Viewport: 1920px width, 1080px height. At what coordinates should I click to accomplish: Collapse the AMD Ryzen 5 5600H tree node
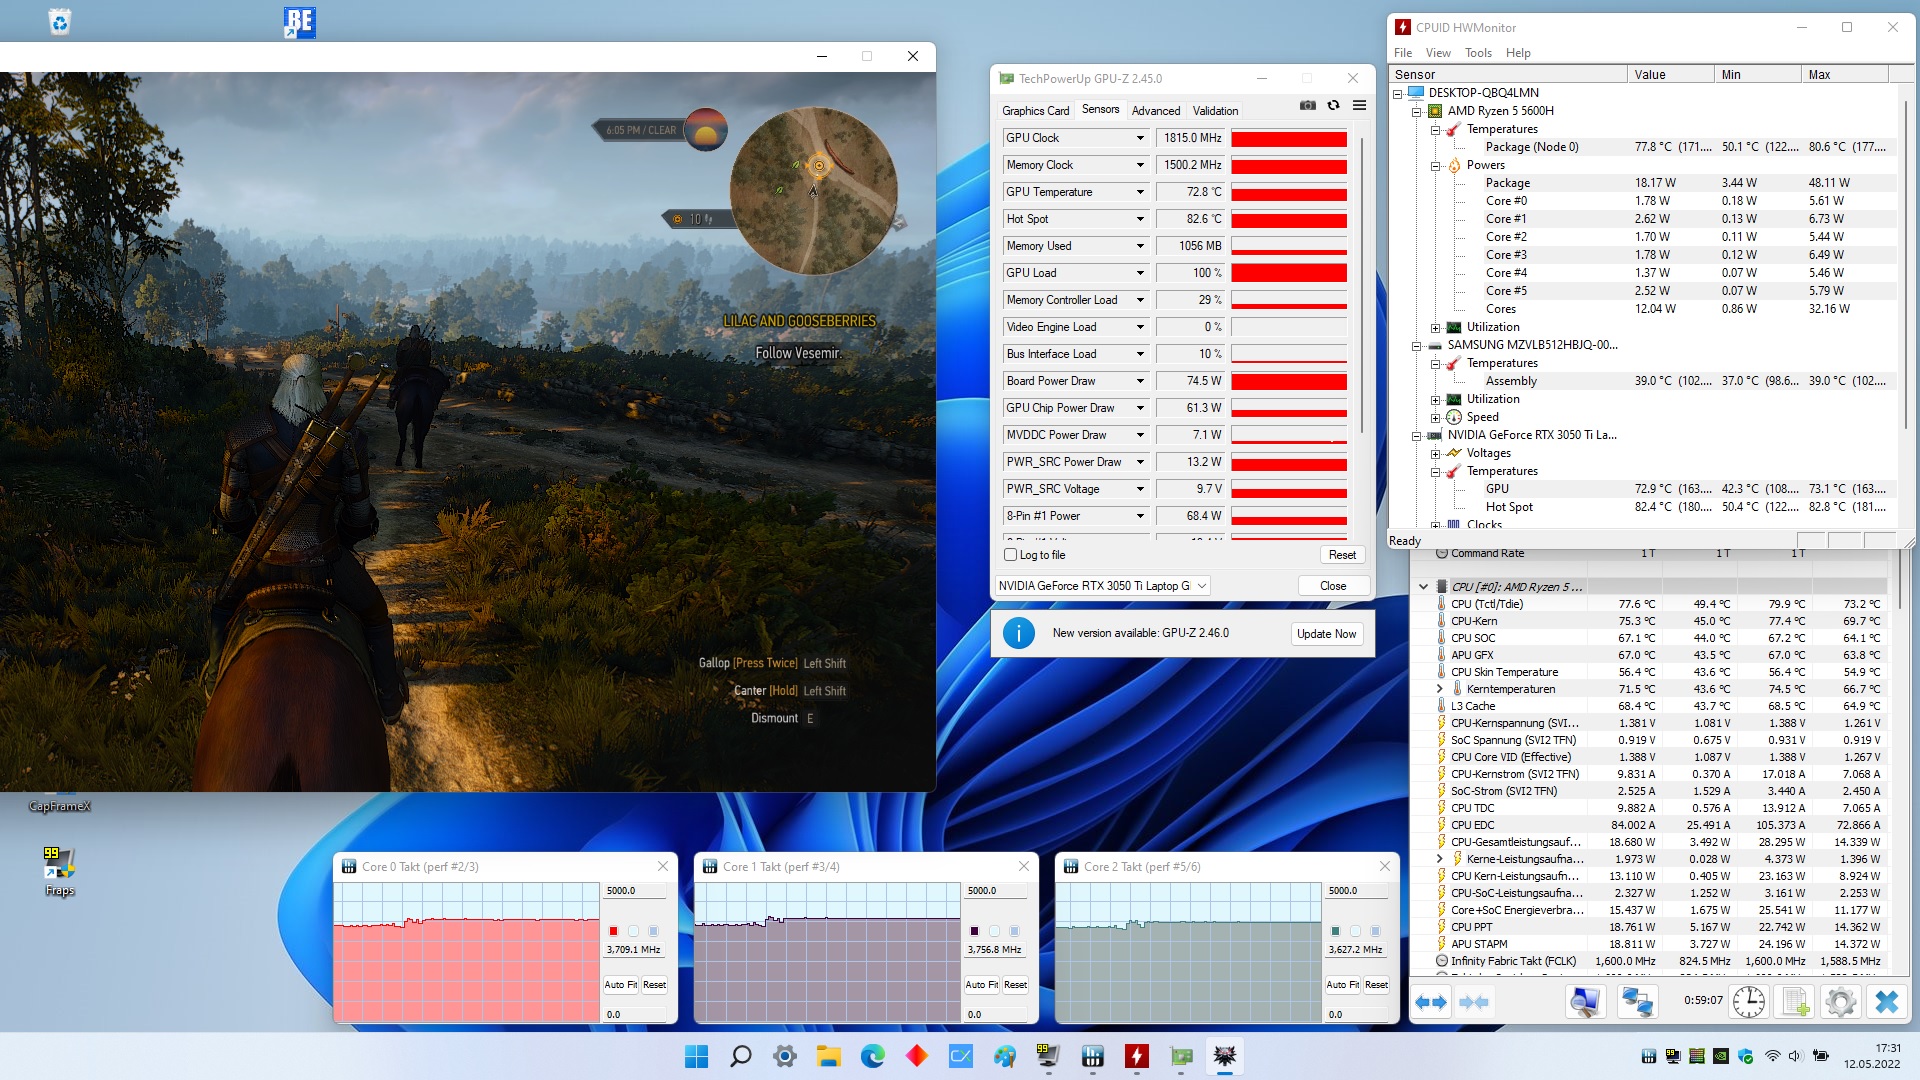[x=1417, y=111]
